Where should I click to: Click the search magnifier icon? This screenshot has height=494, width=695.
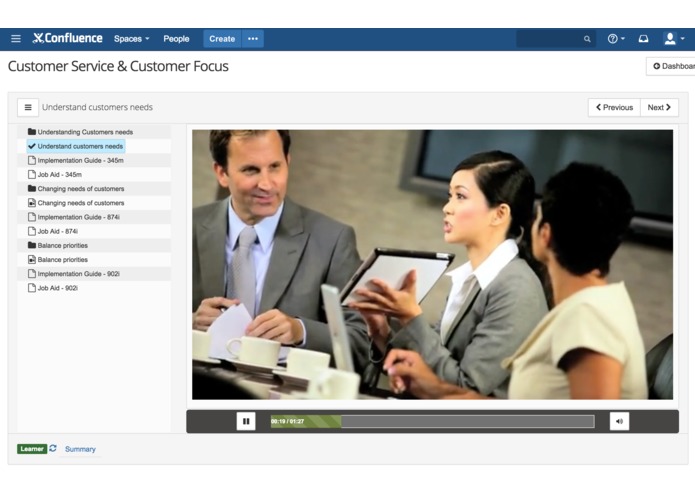pos(587,39)
